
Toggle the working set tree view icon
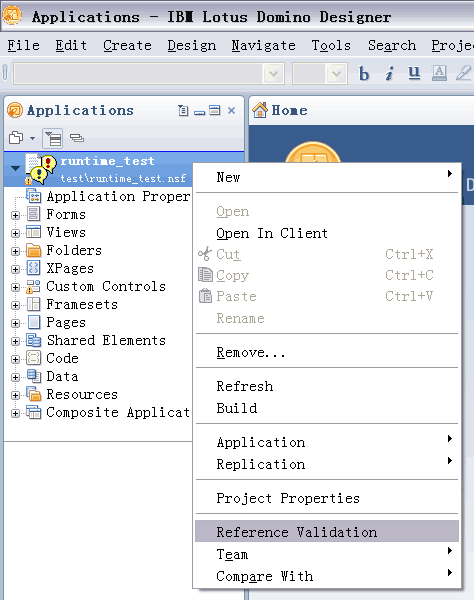53,138
